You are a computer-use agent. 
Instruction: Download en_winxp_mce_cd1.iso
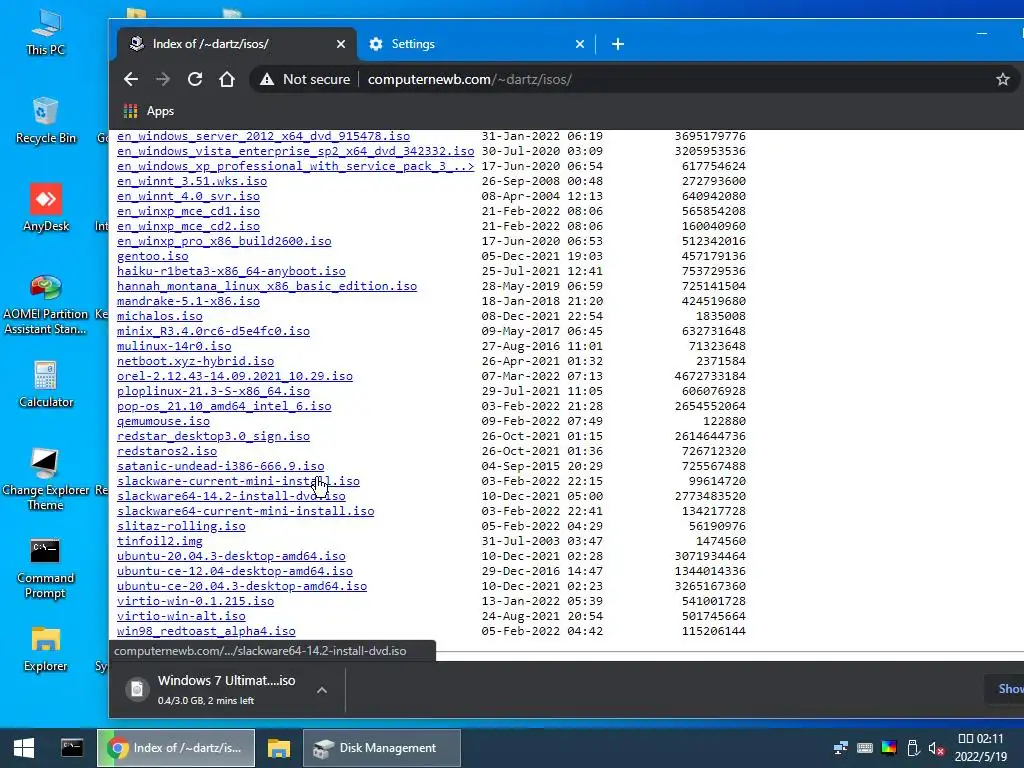click(188, 211)
